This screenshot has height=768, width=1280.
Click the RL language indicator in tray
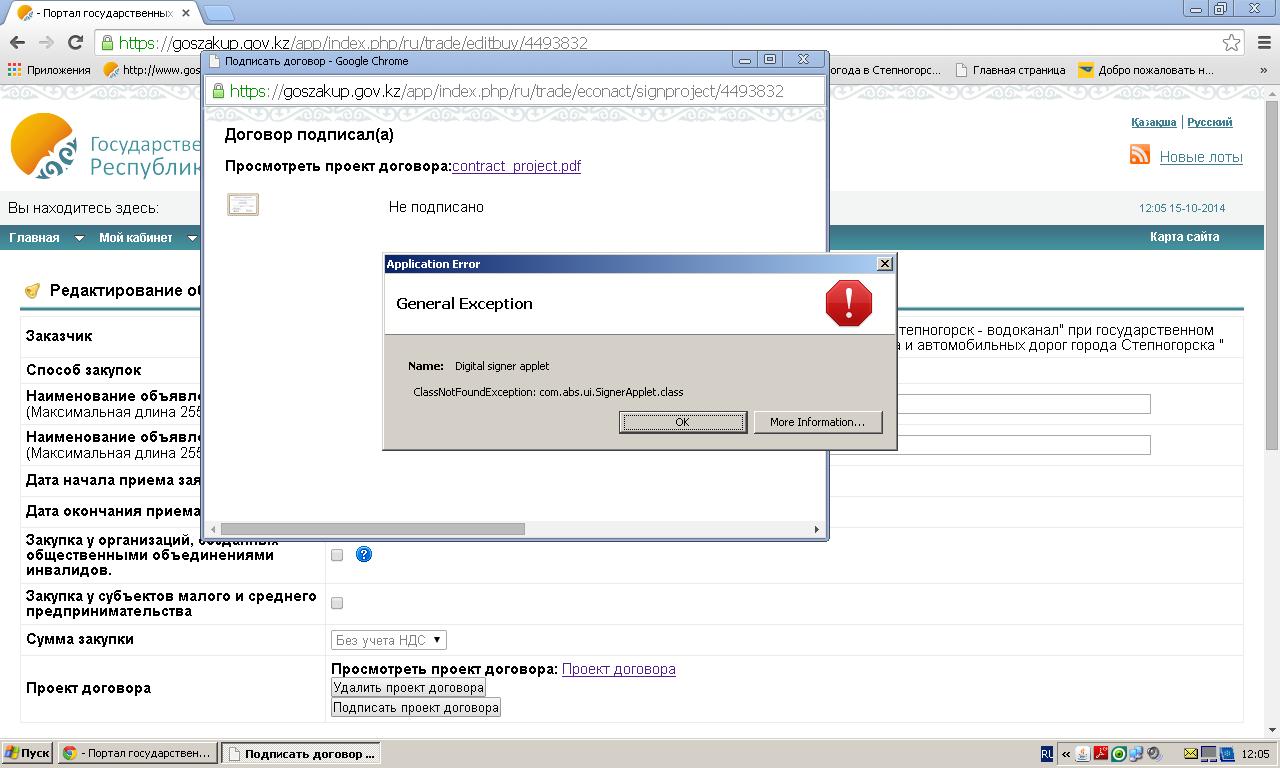(x=1046, y=753)
